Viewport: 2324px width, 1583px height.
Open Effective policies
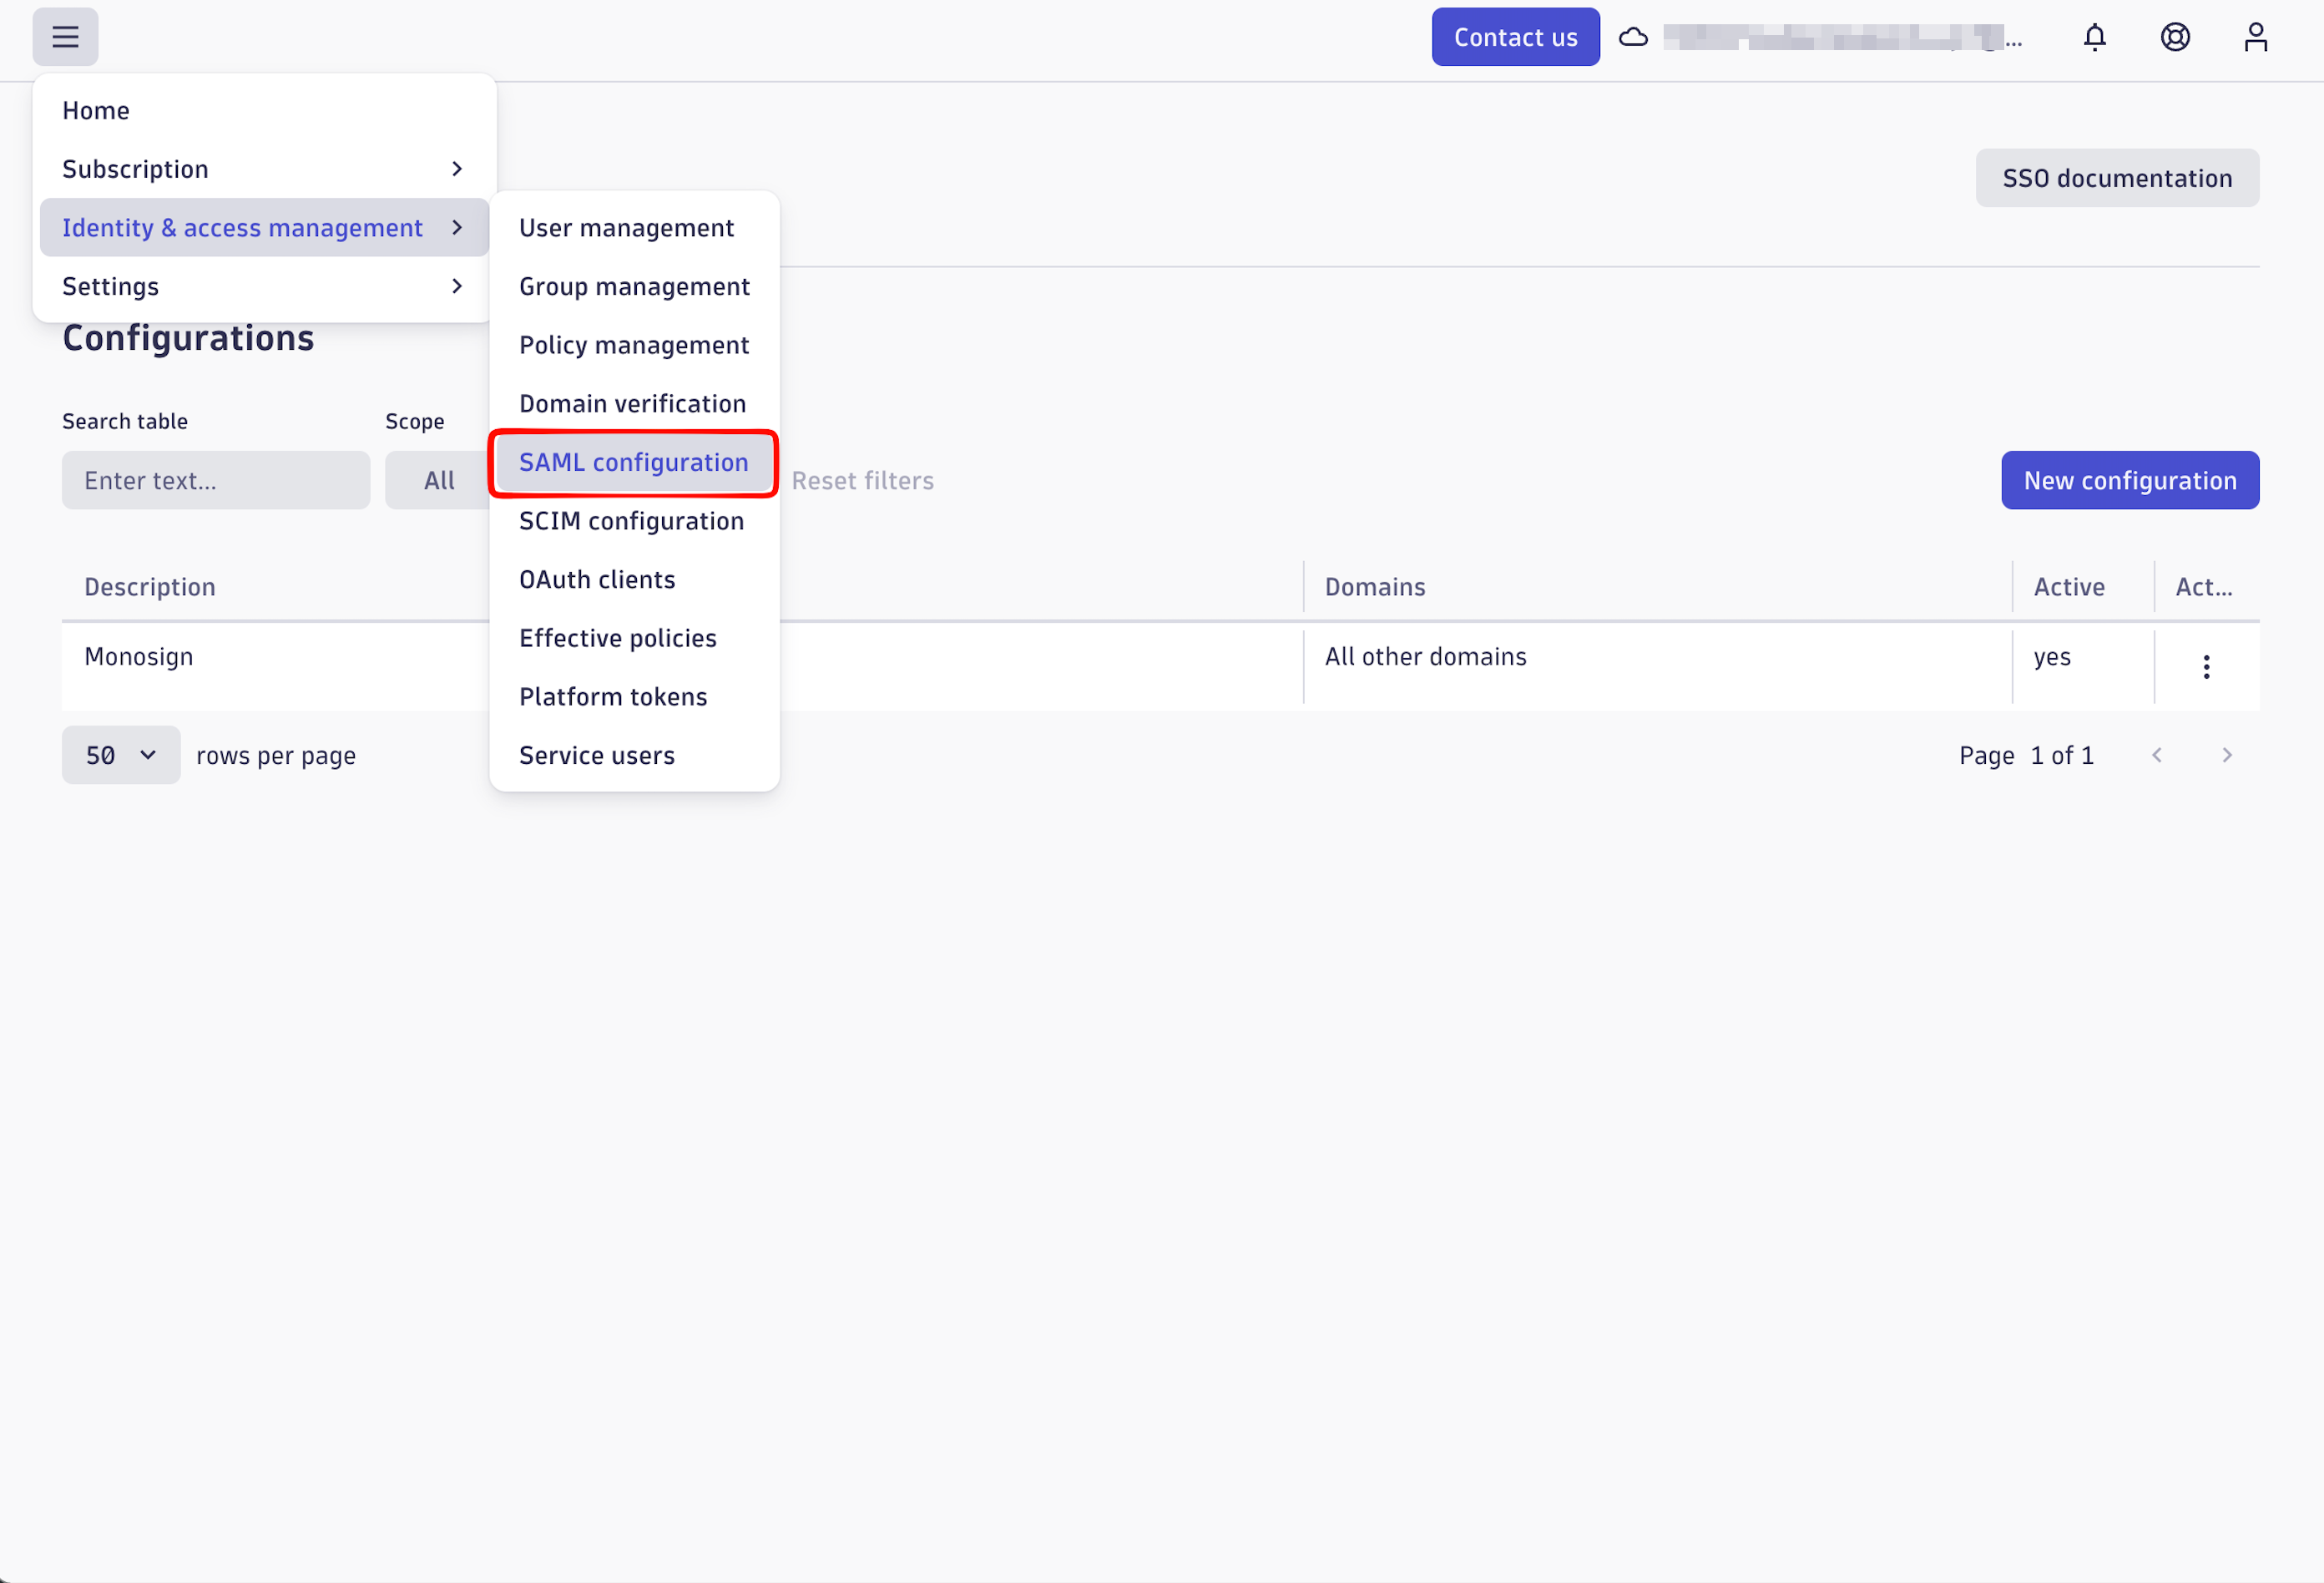click(634, 638)
